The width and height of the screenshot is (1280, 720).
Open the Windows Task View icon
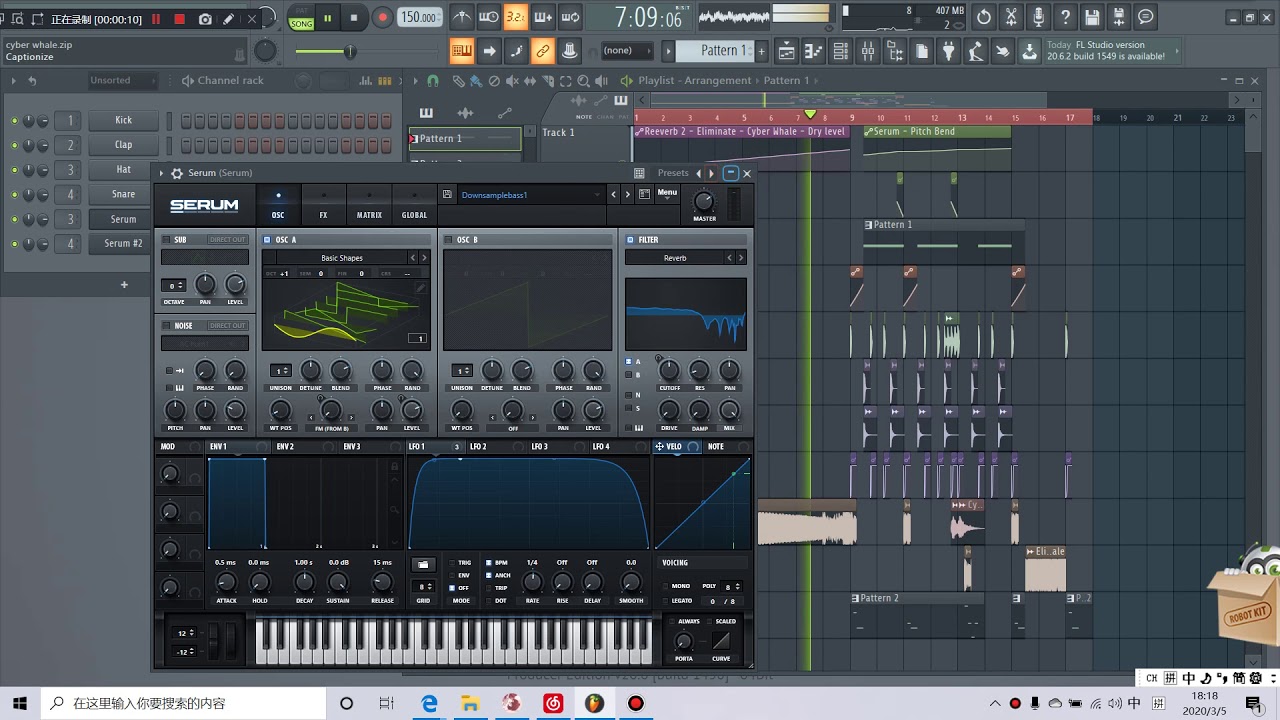click(387, 704)
